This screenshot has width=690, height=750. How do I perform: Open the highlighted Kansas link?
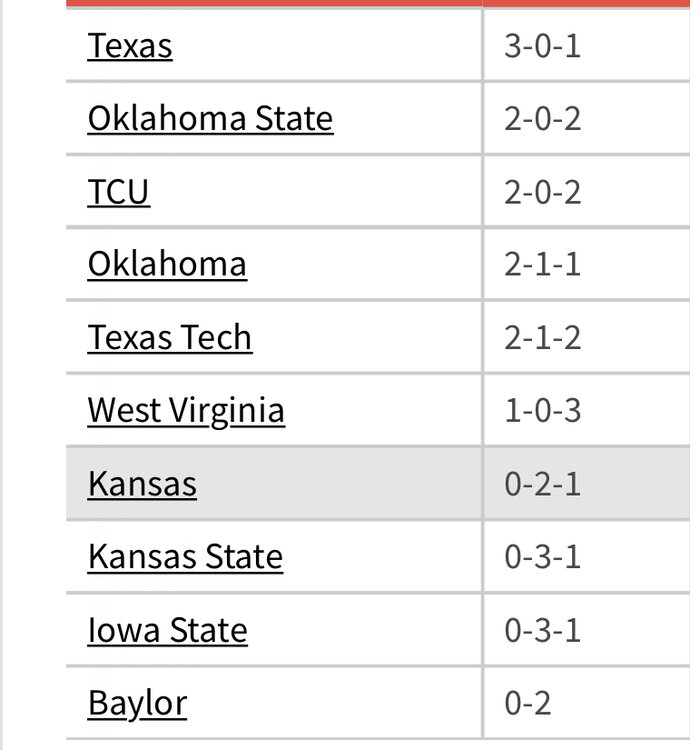coord(142,484)
